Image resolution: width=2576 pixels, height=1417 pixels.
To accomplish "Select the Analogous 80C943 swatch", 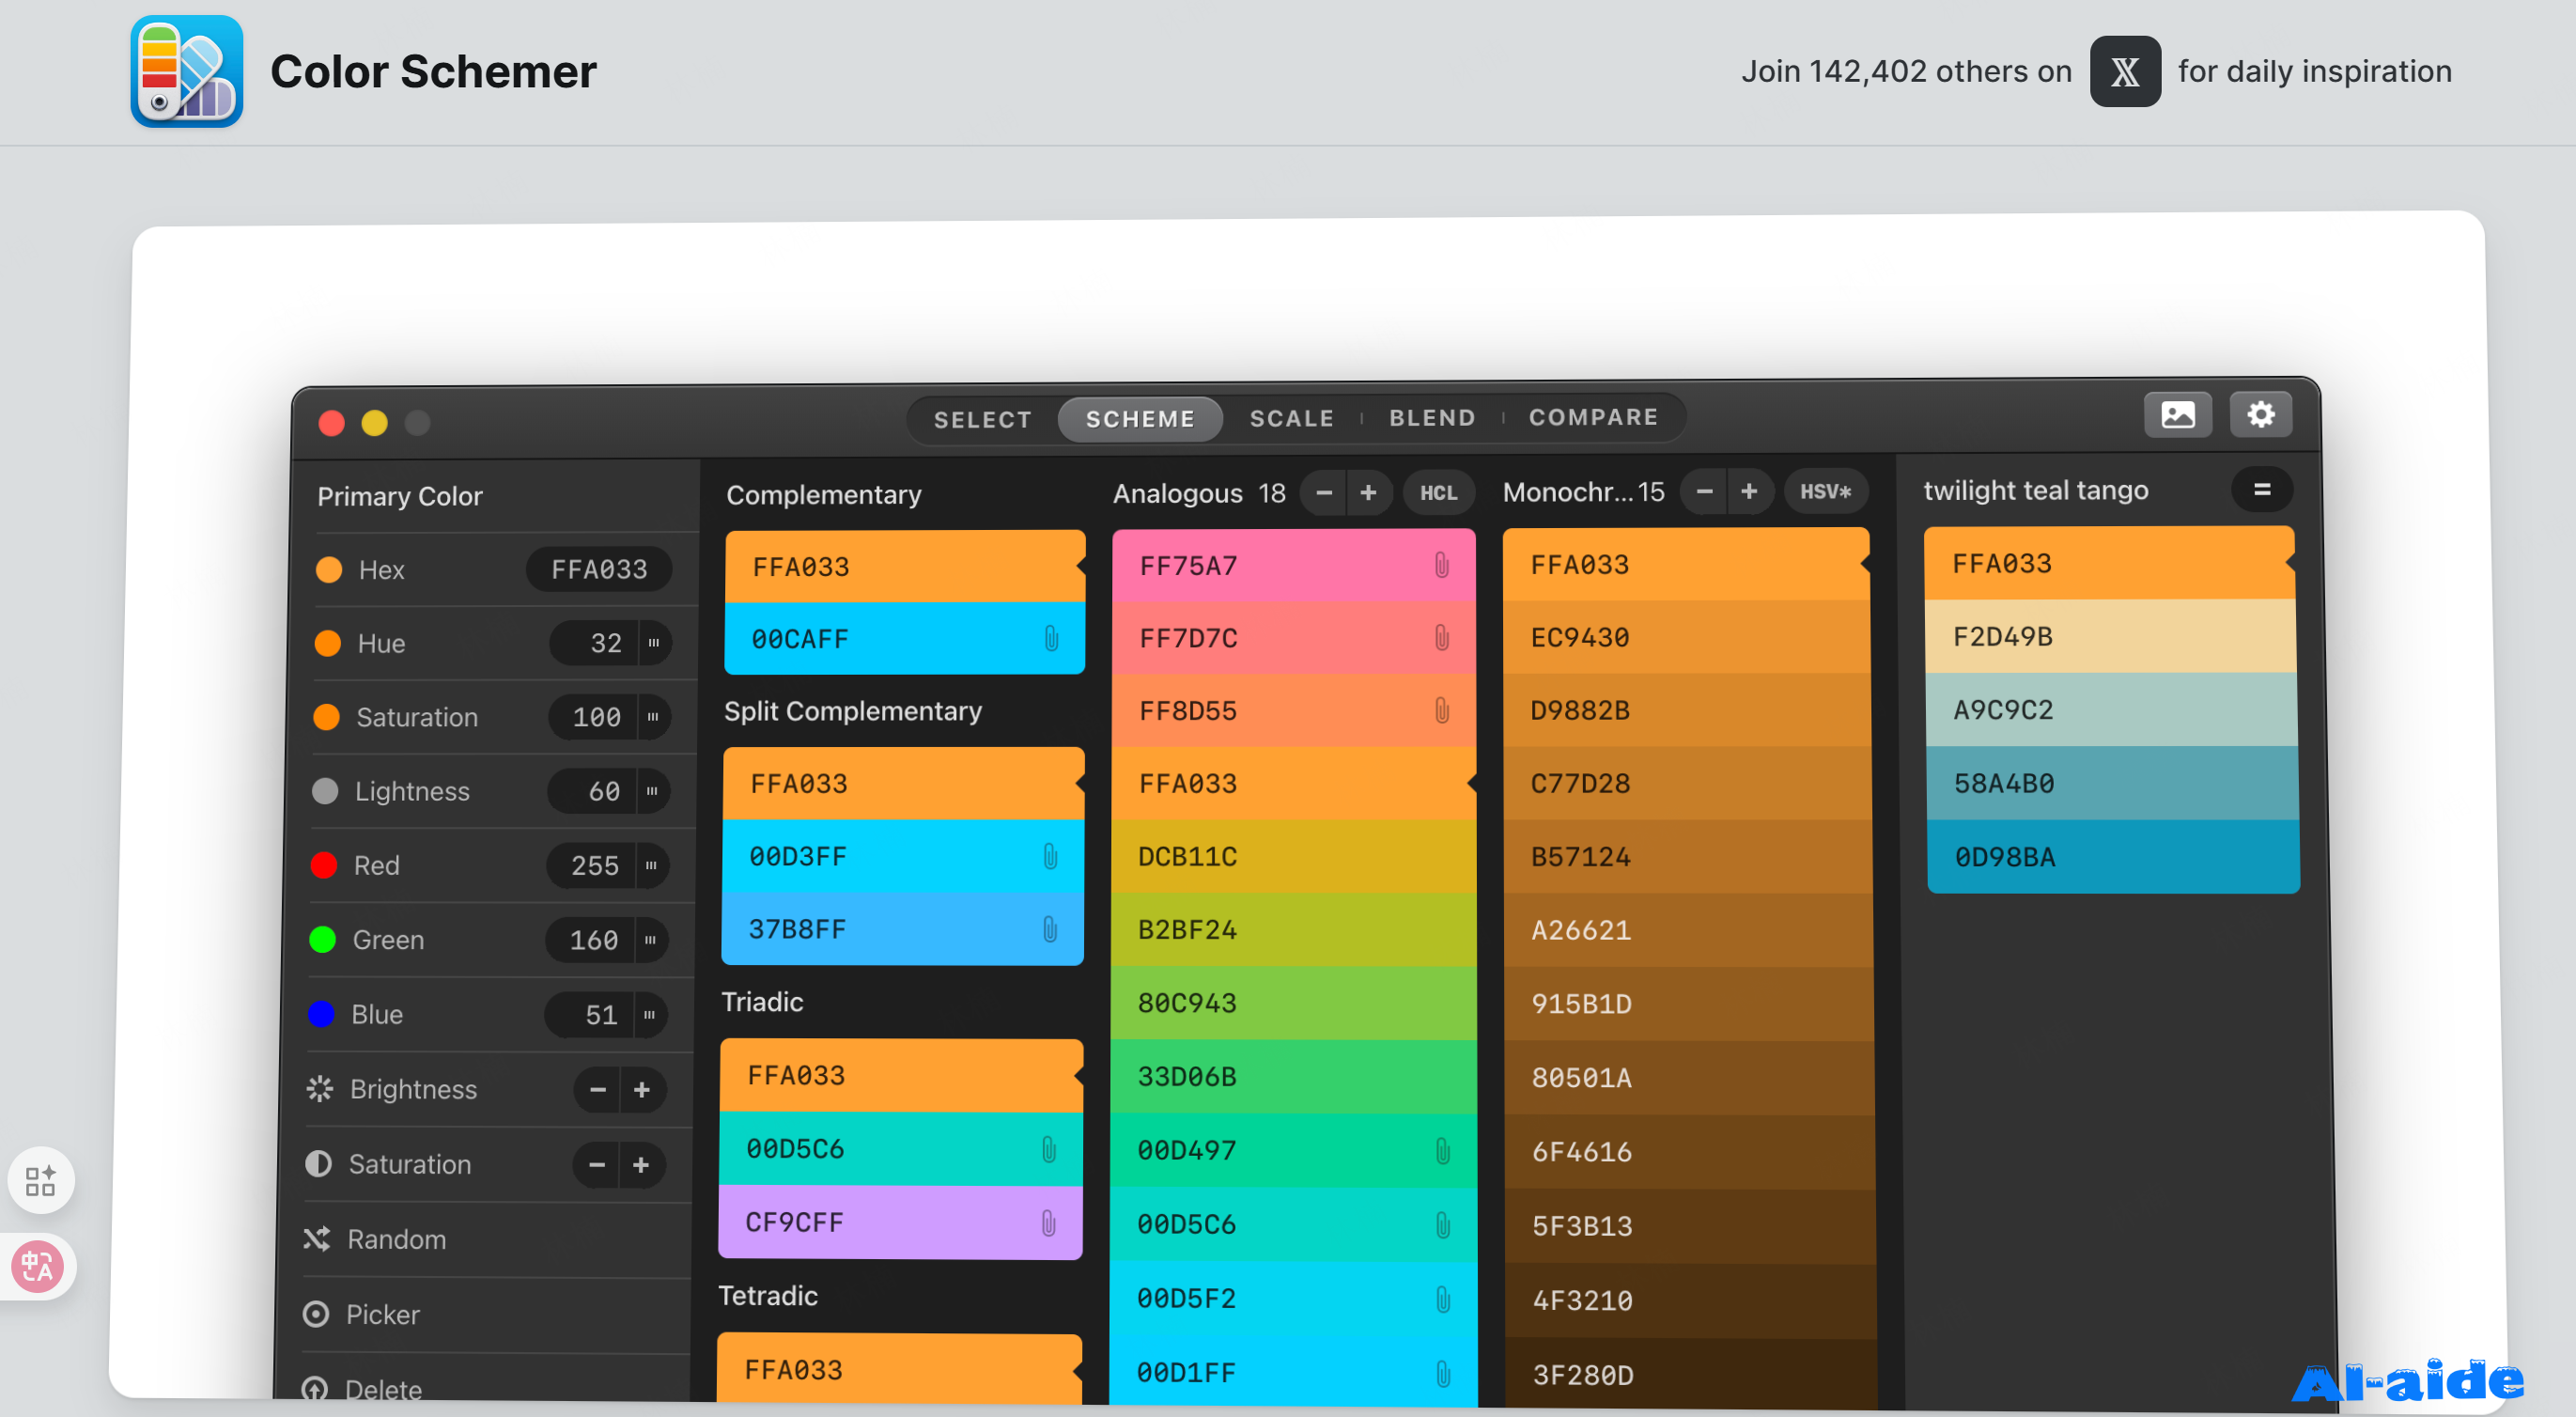I will (1292, 1003).
